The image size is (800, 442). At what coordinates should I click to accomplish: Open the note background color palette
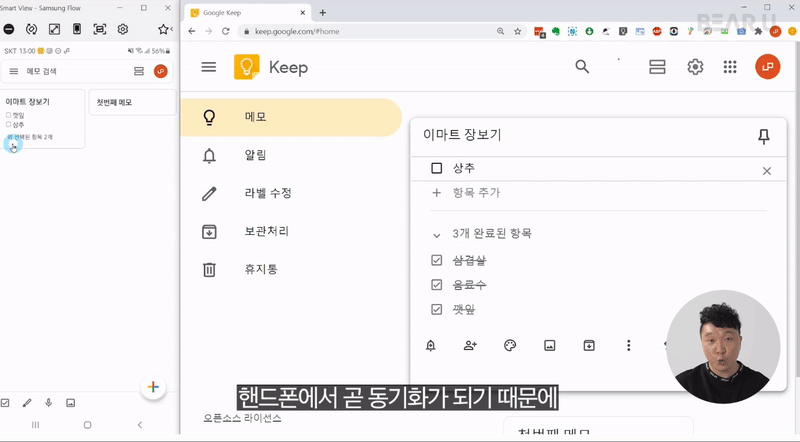(x=510, y=346)
